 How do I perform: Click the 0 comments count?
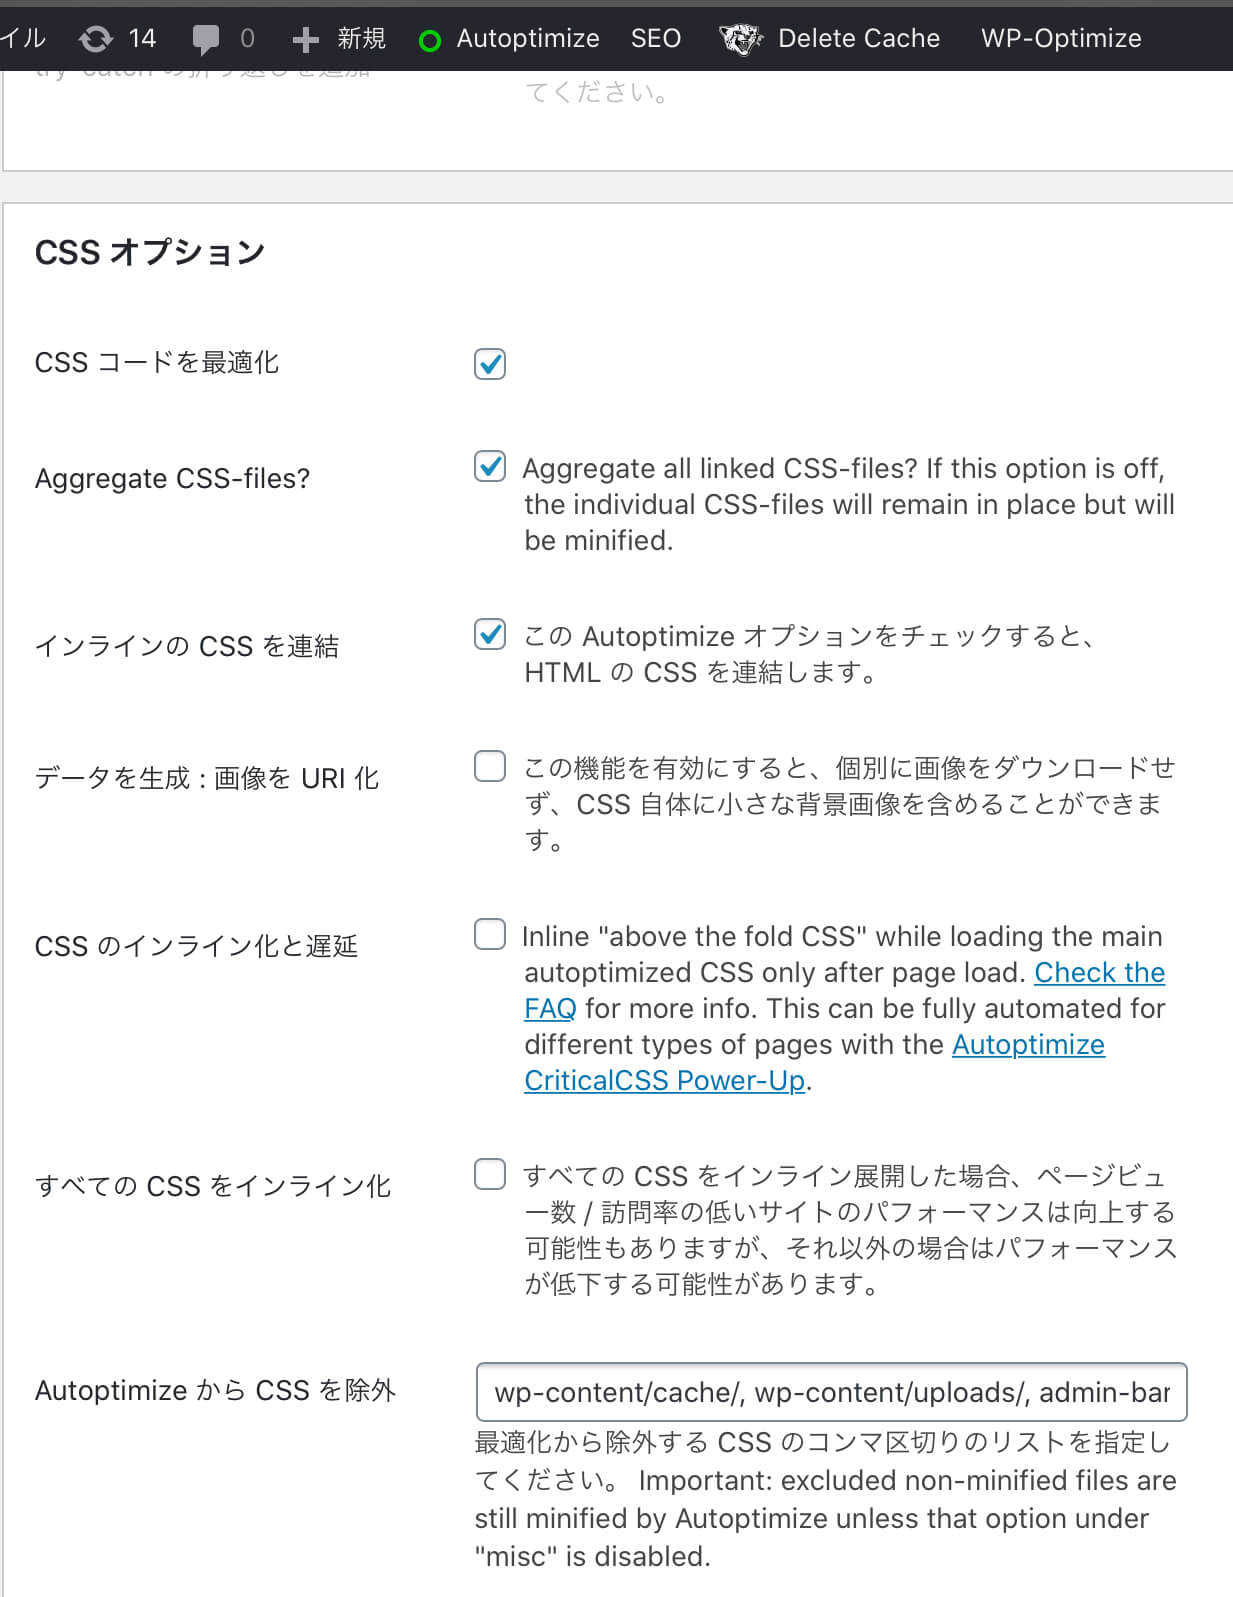pos(247,38)
